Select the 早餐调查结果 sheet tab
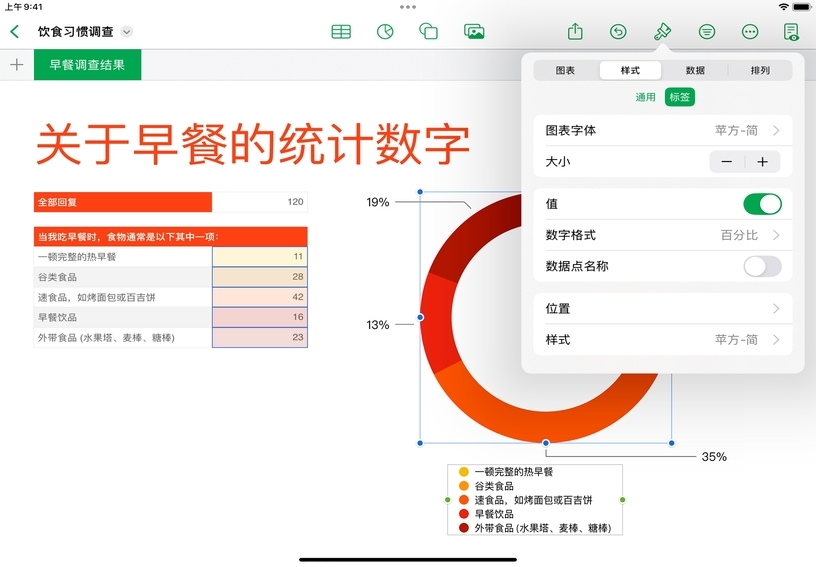Screen dimensions: 816x567 pos(87,65)
